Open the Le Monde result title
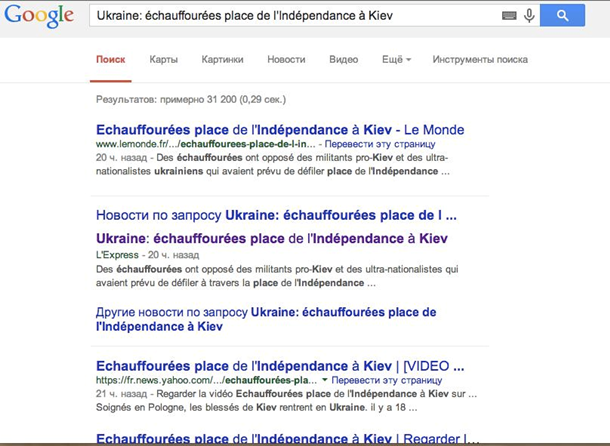The height and width of the screenshot is (446, 610). [x=280, y=130]
